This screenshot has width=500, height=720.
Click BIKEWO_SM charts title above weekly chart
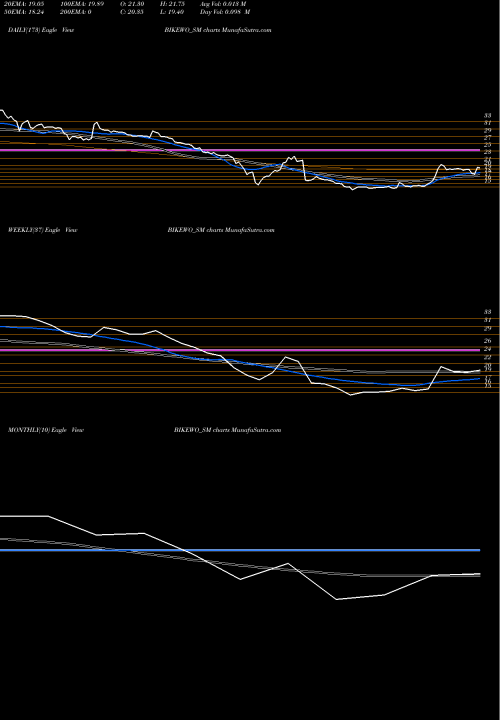[221, 230]
